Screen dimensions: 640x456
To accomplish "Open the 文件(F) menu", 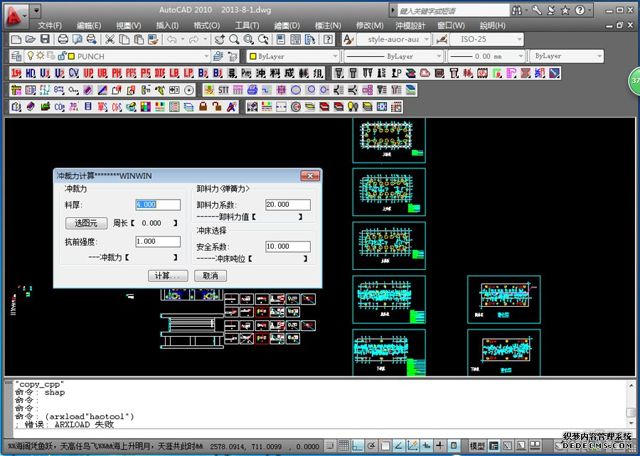I will [50, 26].
